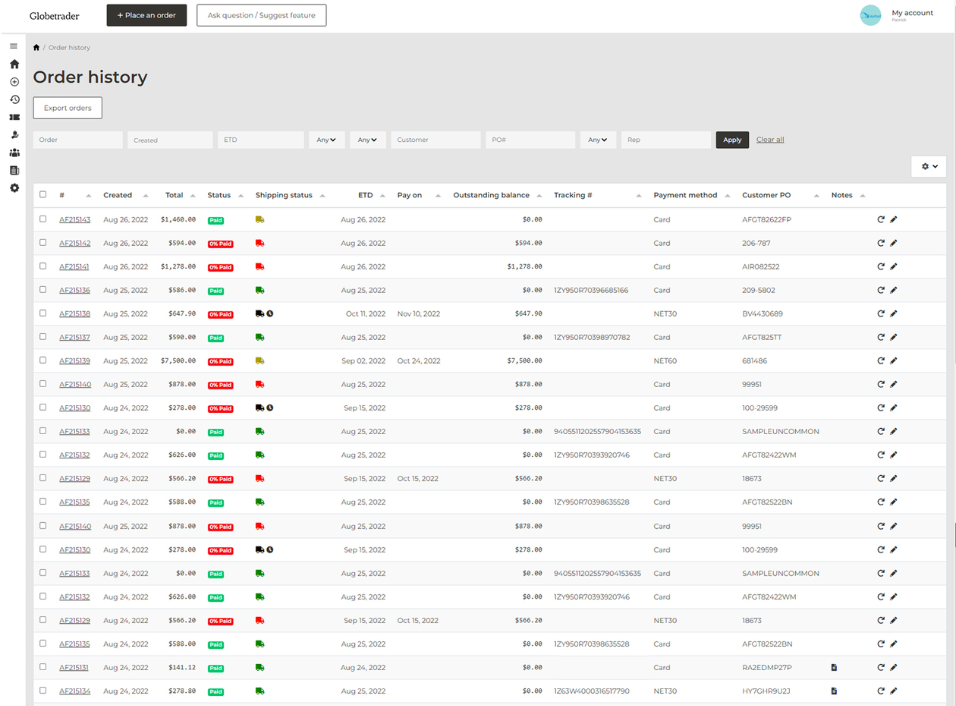This screenshot has width=956, height=706.
Task: Click the PO# filter field
Action: [x=530, y=140]
